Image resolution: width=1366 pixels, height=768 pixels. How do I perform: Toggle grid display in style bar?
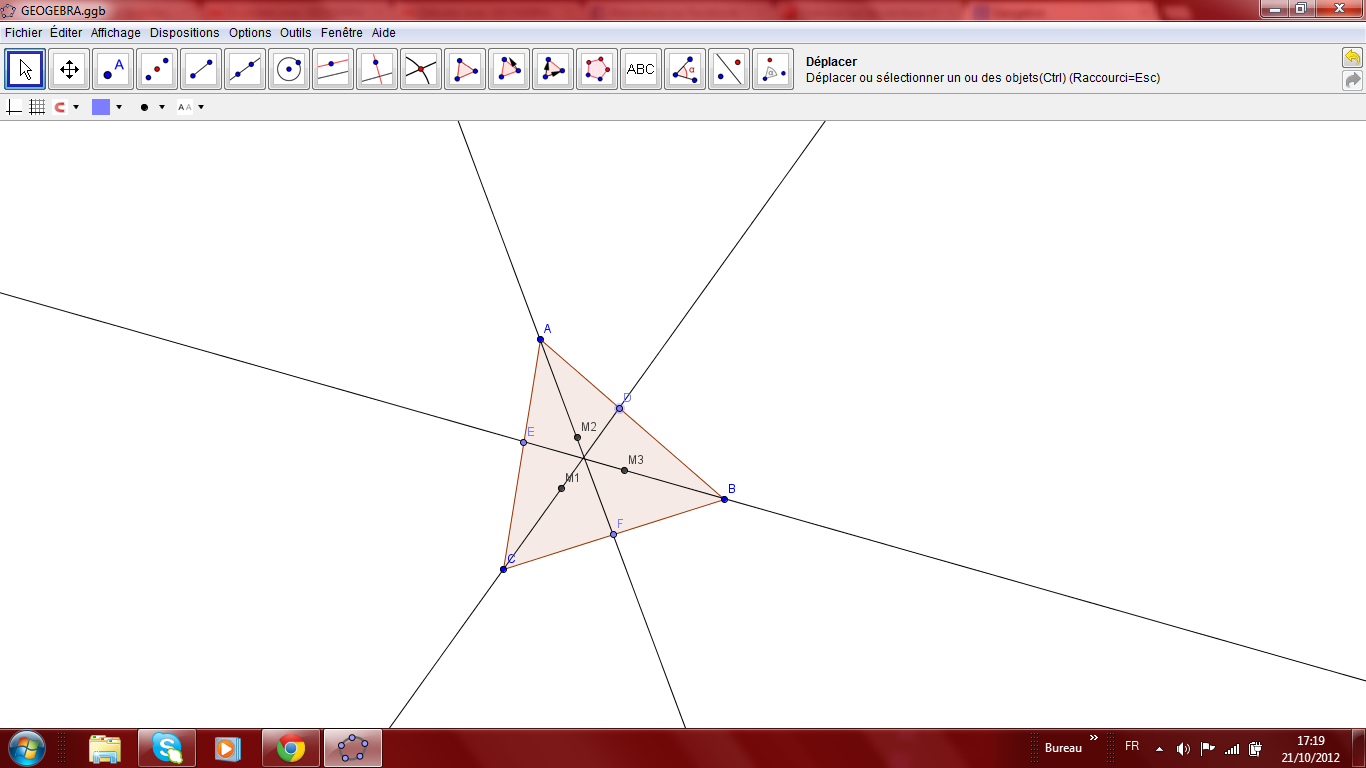pos(37,107)
